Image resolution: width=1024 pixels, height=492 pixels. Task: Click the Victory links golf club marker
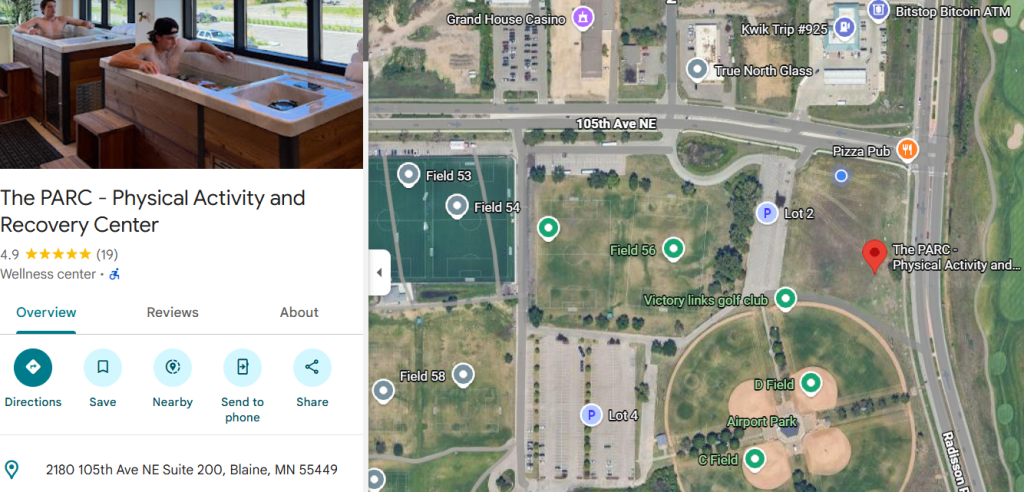point(785,298)
